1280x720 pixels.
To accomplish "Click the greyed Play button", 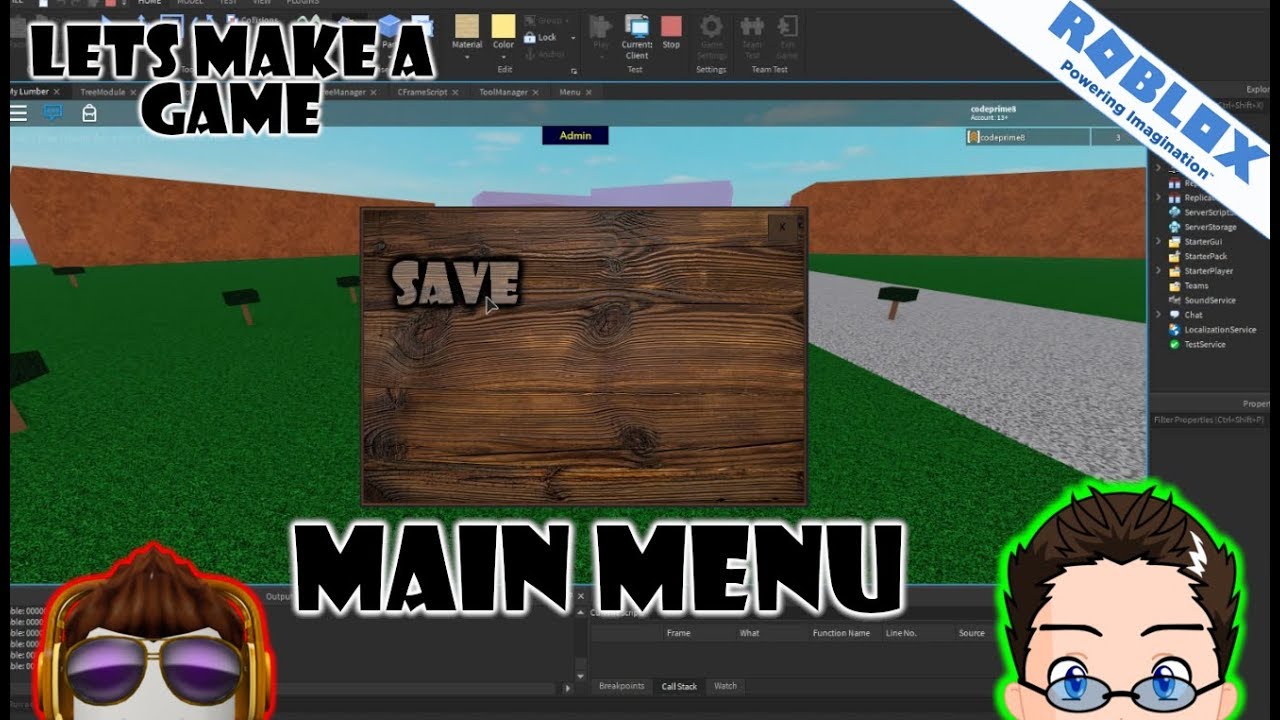I will 601,31.
